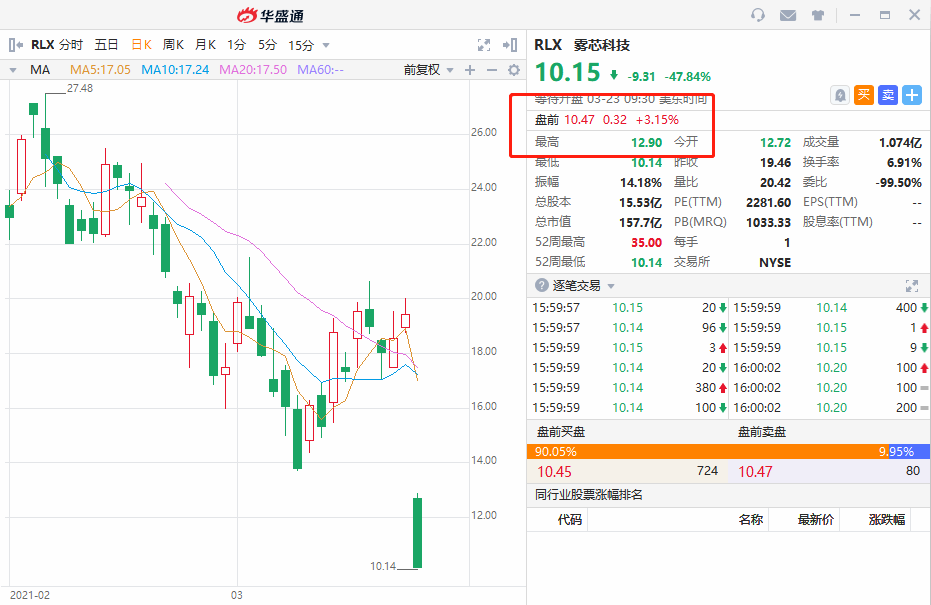The image size is (931, 605).
Task: Click the PE(TTM) 2281.60 value
Action: pyautogui.click(x=768, y=202)
